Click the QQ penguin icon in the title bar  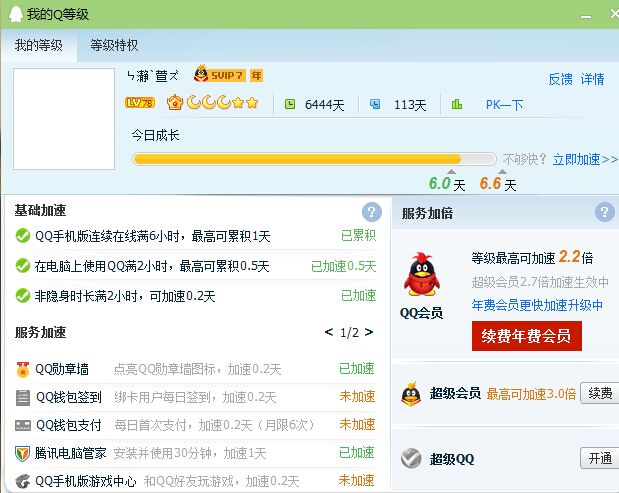[15, 14]
